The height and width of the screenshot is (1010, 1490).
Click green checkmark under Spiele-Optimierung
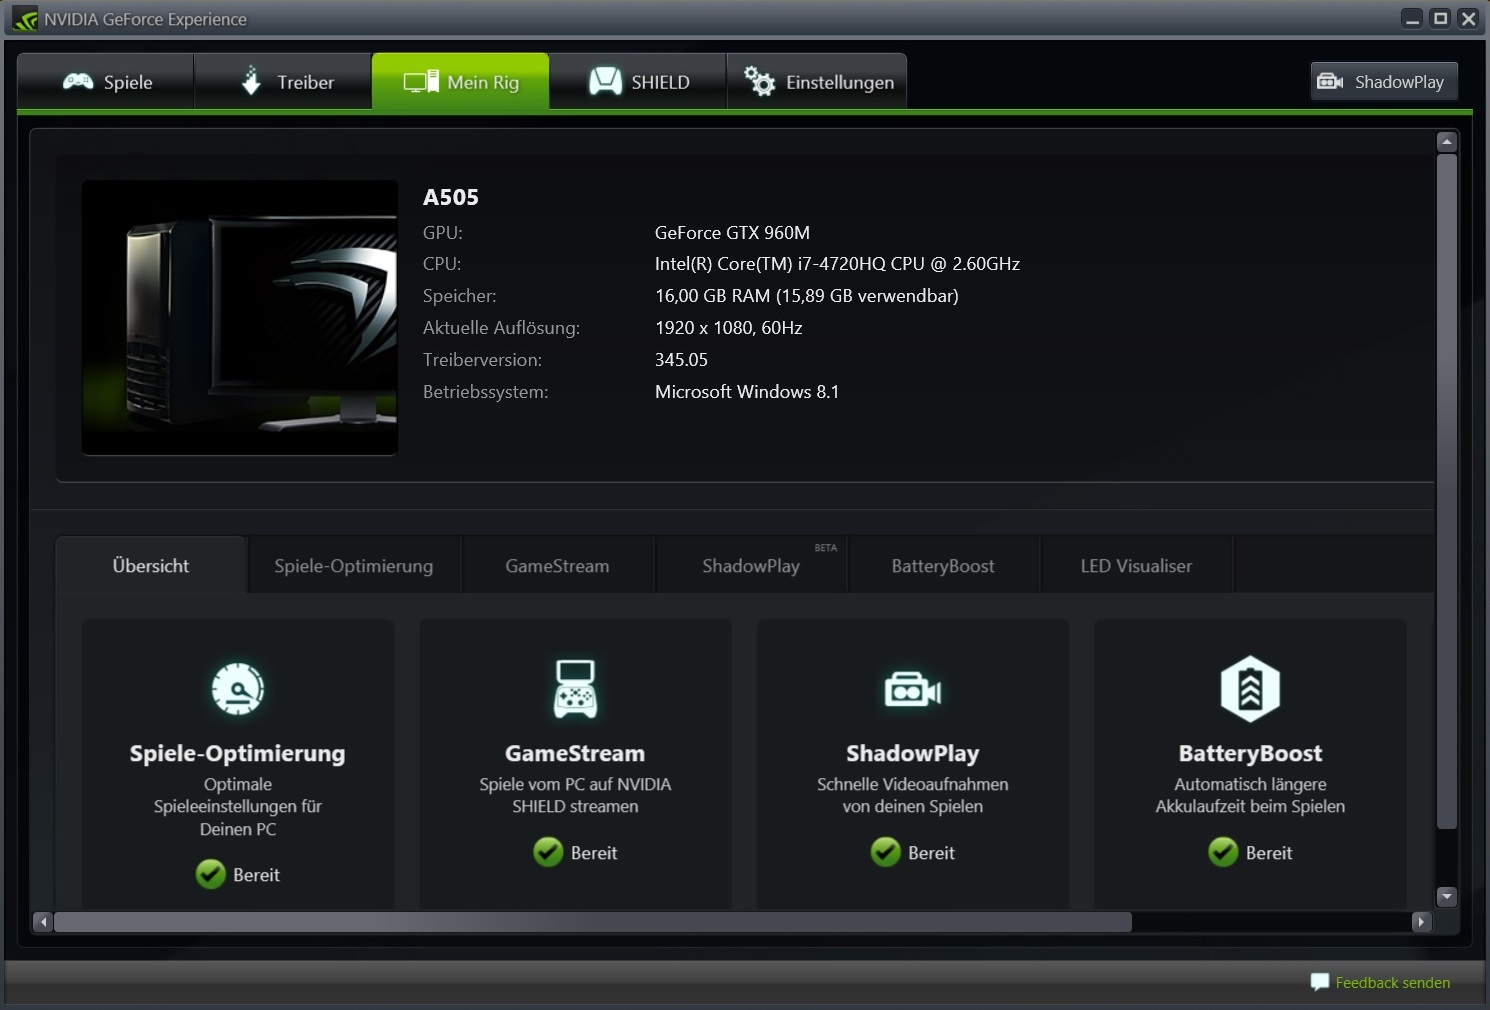click(211, 875)
